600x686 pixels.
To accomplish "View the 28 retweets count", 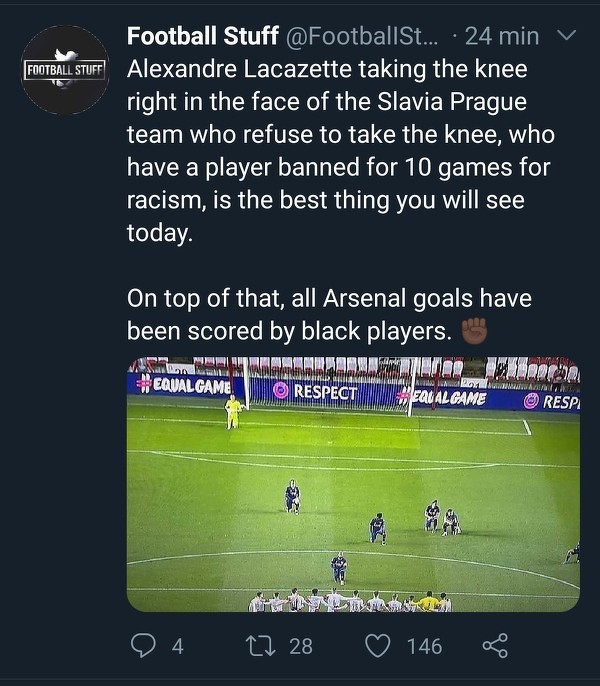I will pos(300,647).
